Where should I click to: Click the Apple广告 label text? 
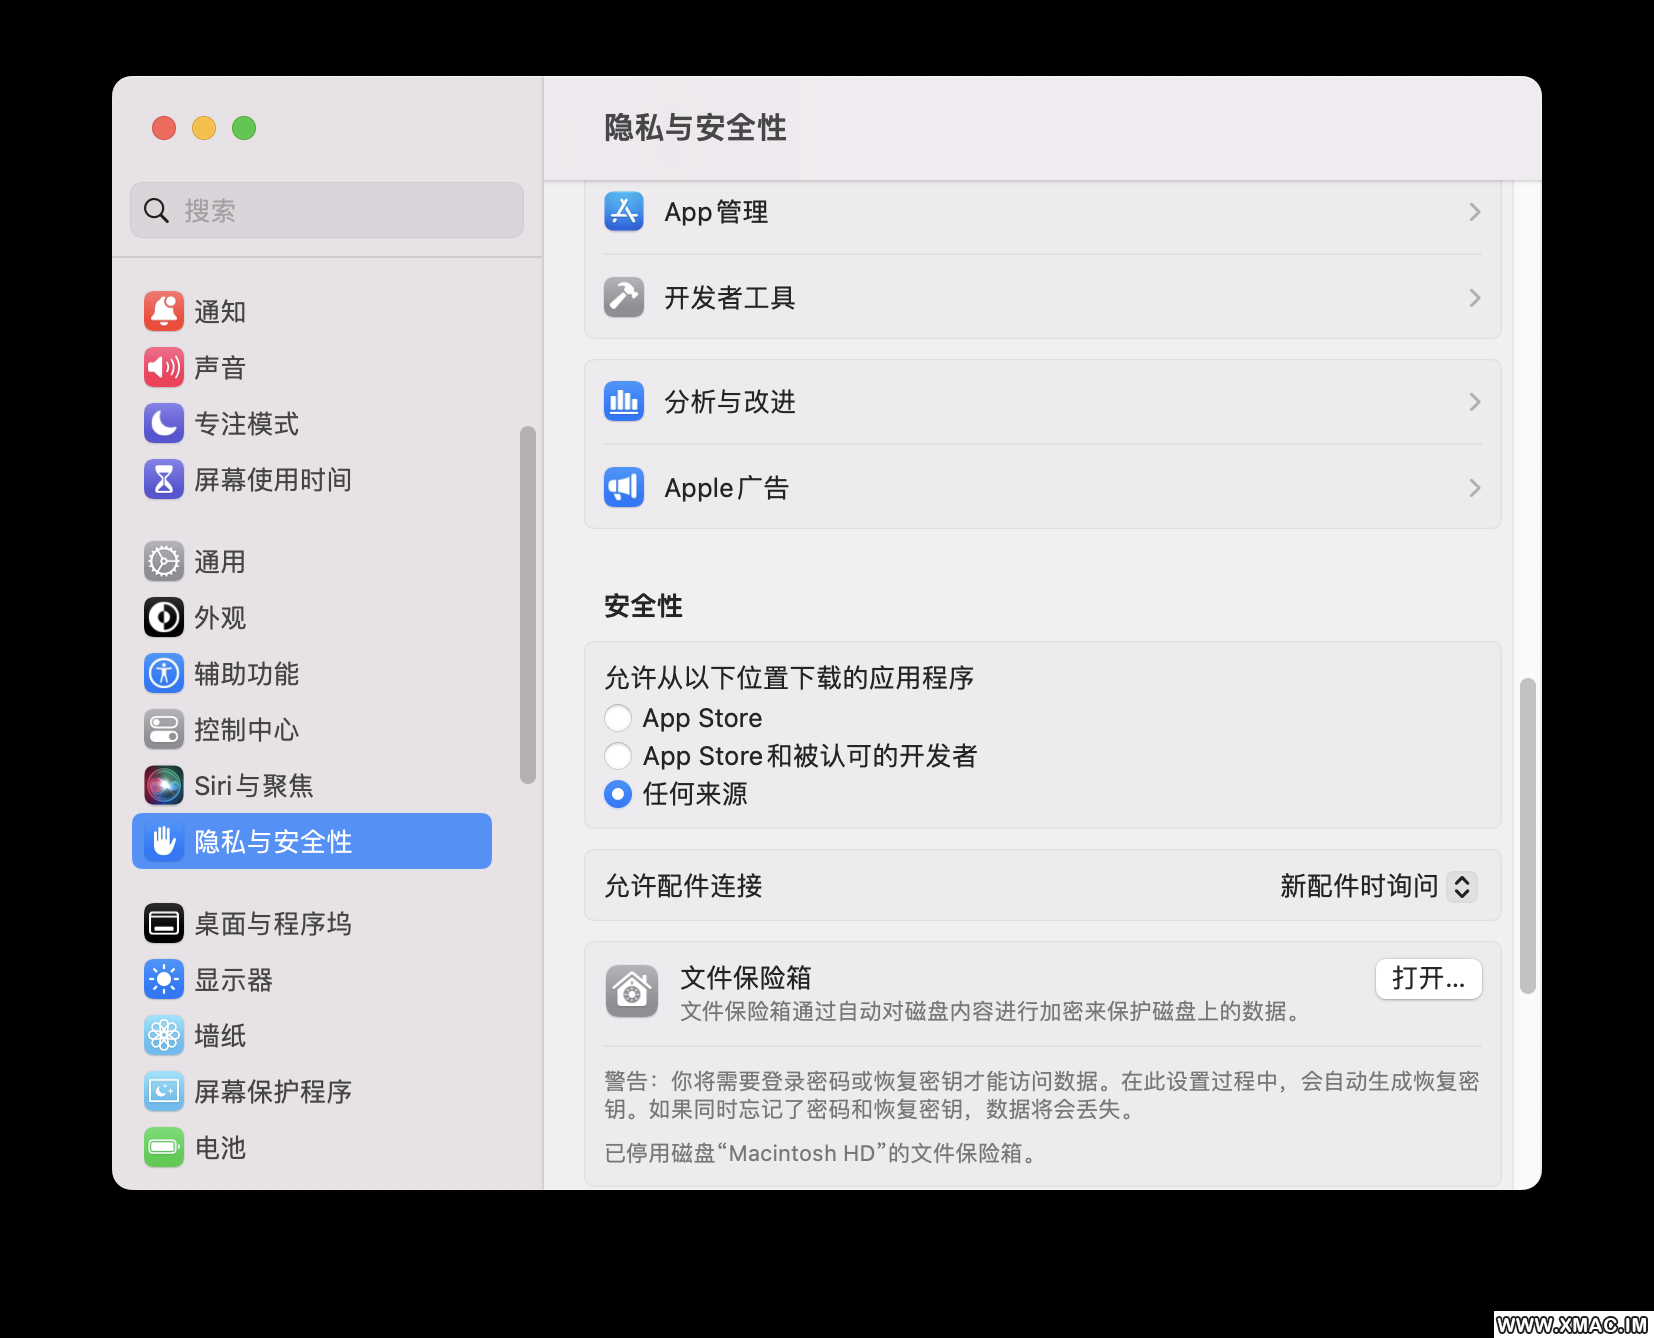(727, 488)
